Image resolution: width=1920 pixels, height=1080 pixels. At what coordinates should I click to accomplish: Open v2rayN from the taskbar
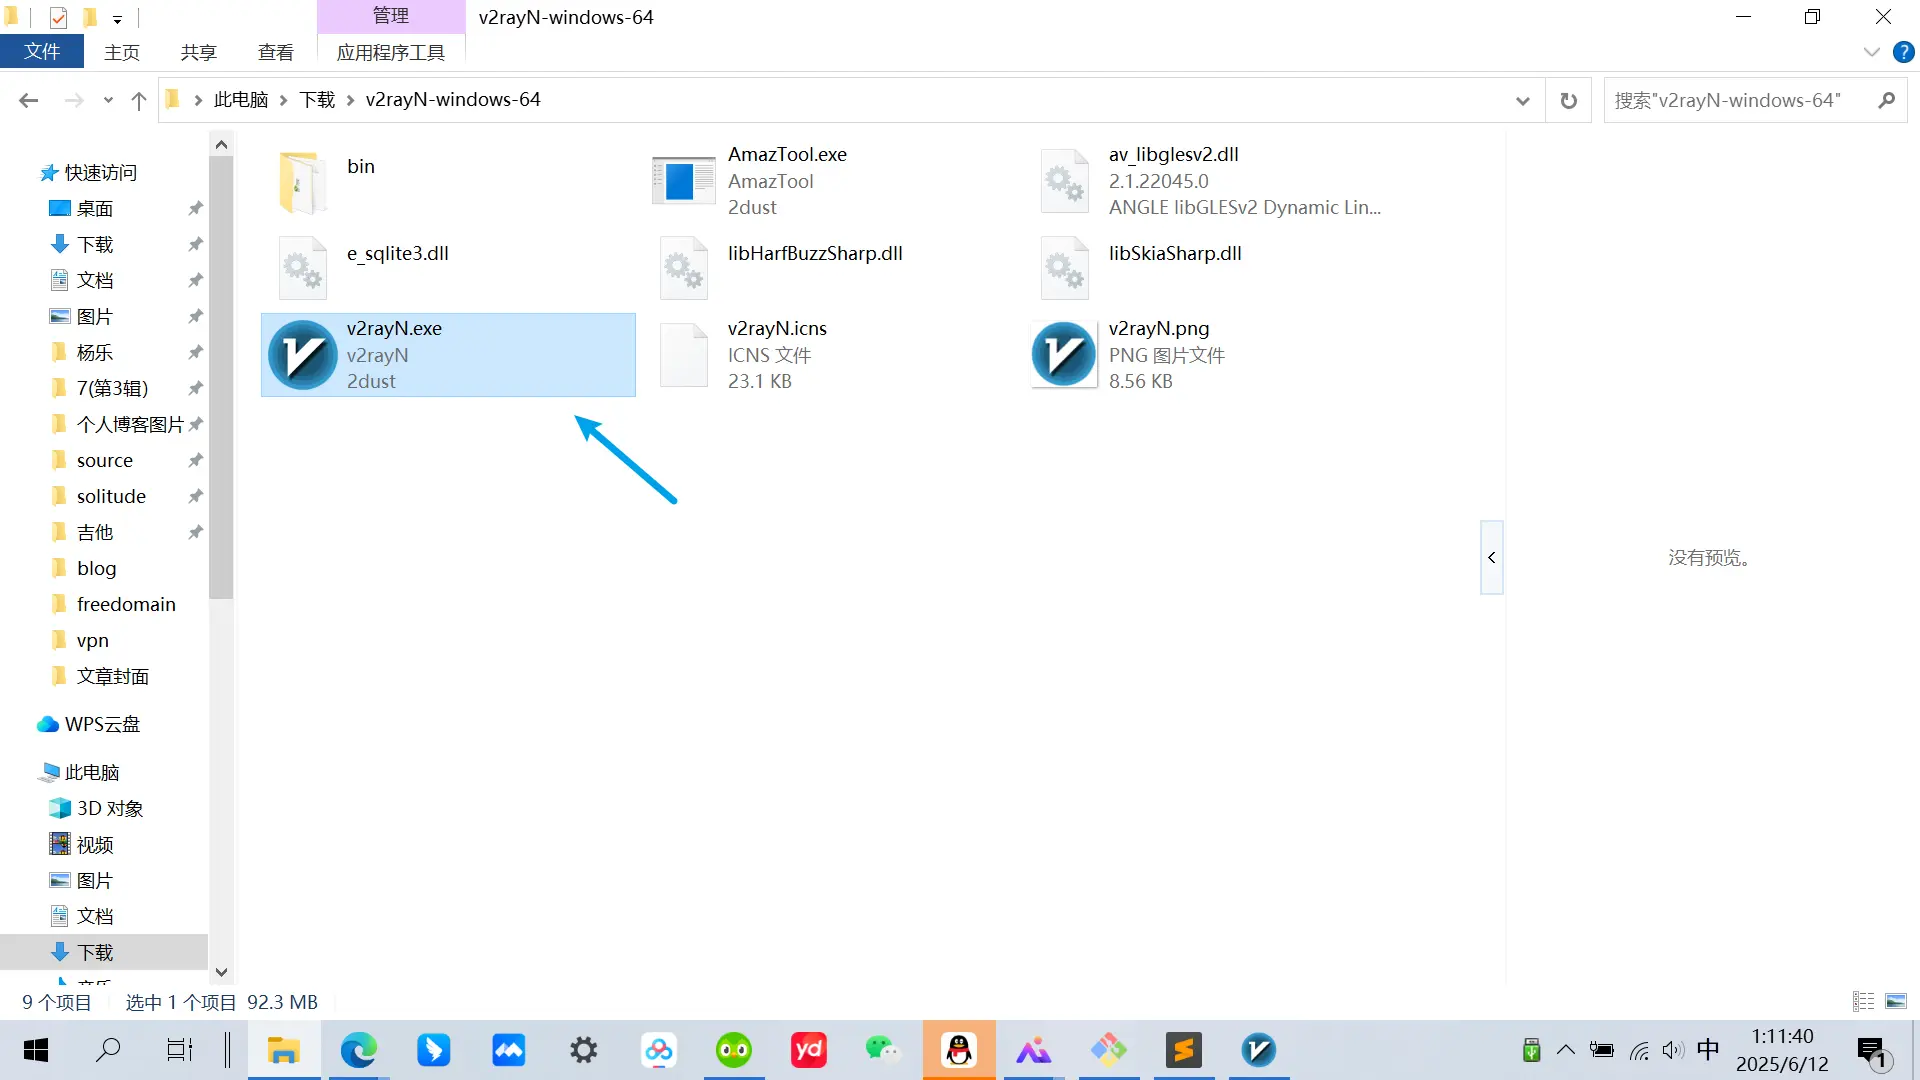coord(1259,1050)
